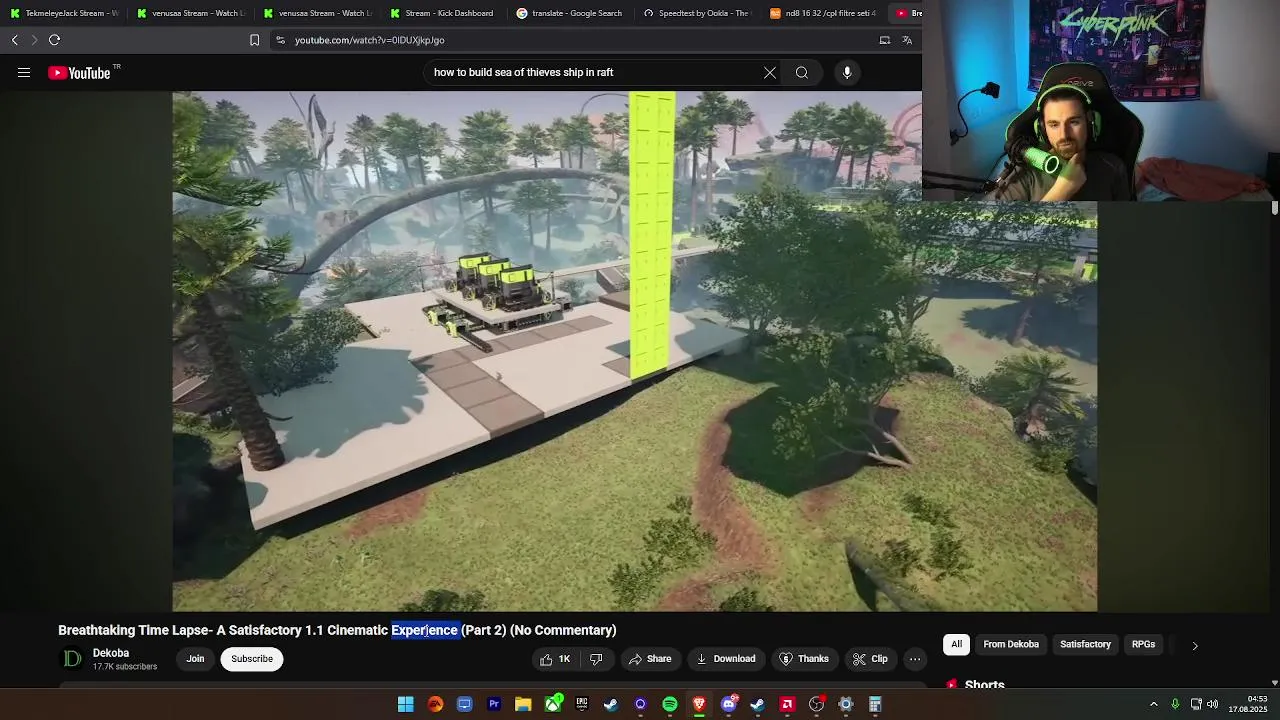Open the three-dot more actions menu

(915, 659)
